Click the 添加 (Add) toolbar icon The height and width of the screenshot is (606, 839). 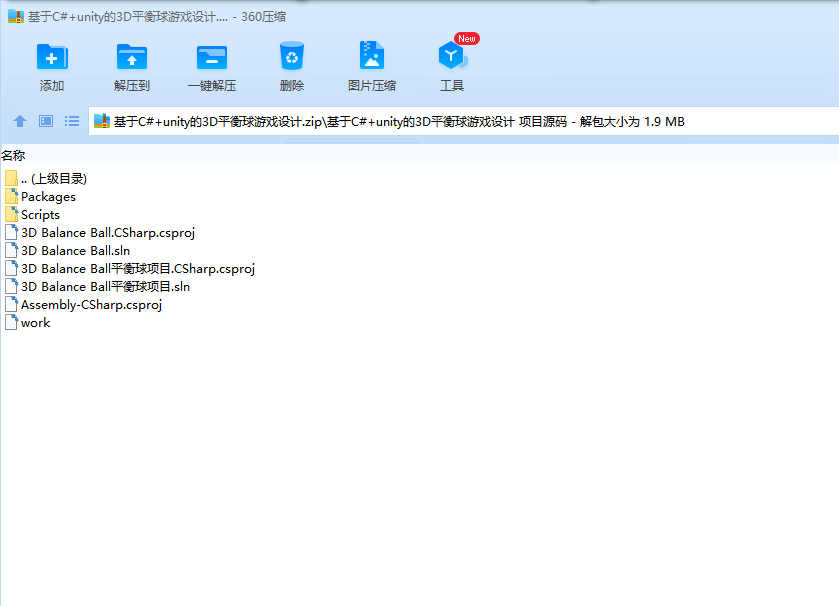(52, 57)
